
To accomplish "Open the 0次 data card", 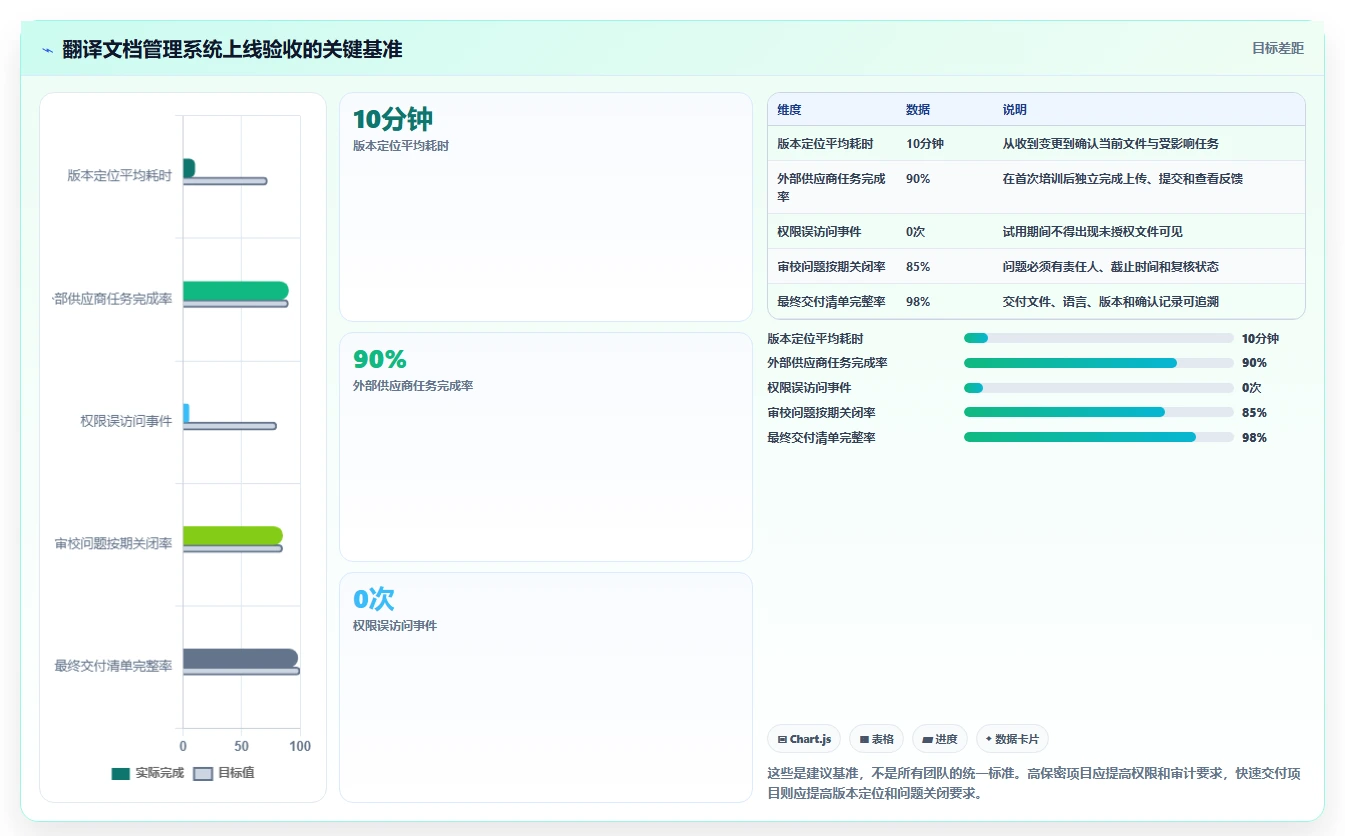I will (x=546, y=687).
